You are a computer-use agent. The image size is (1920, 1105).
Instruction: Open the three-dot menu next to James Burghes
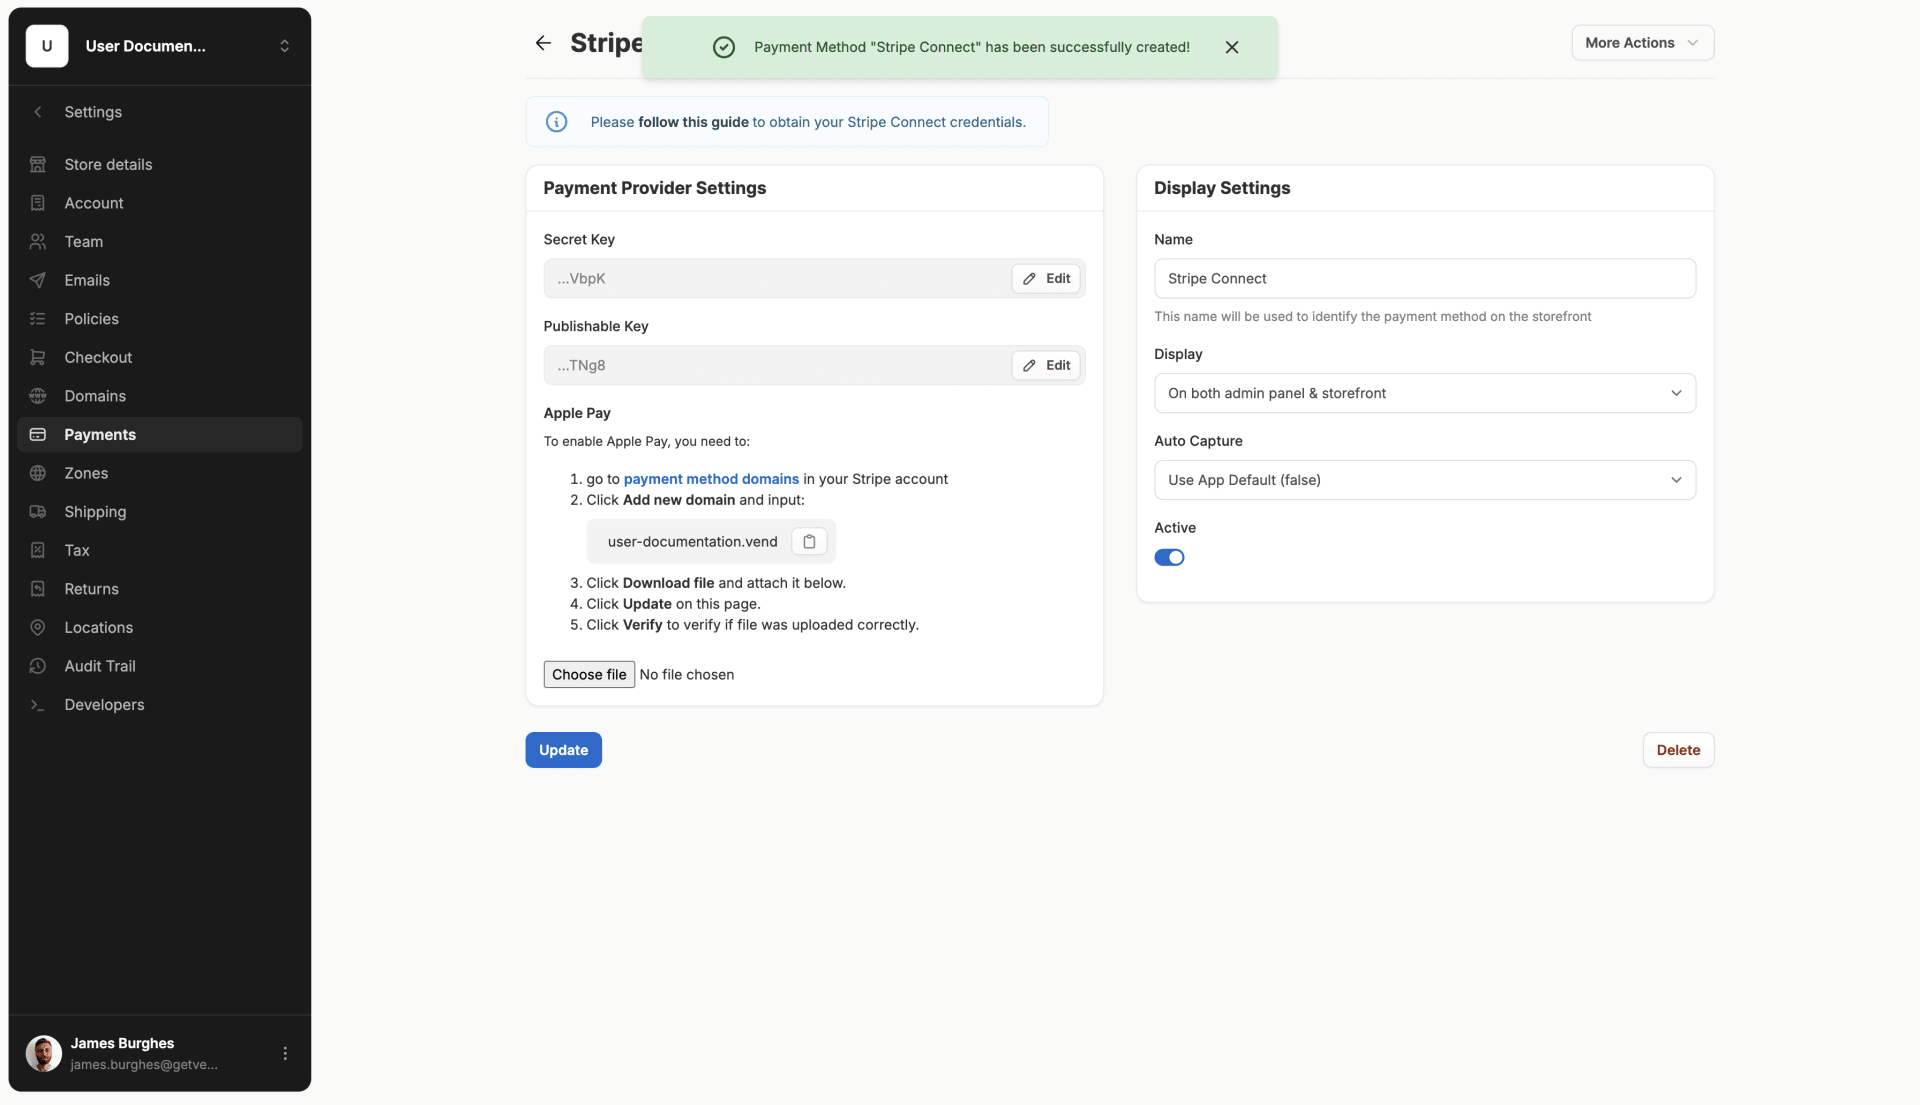click(x=285, y=1053)
